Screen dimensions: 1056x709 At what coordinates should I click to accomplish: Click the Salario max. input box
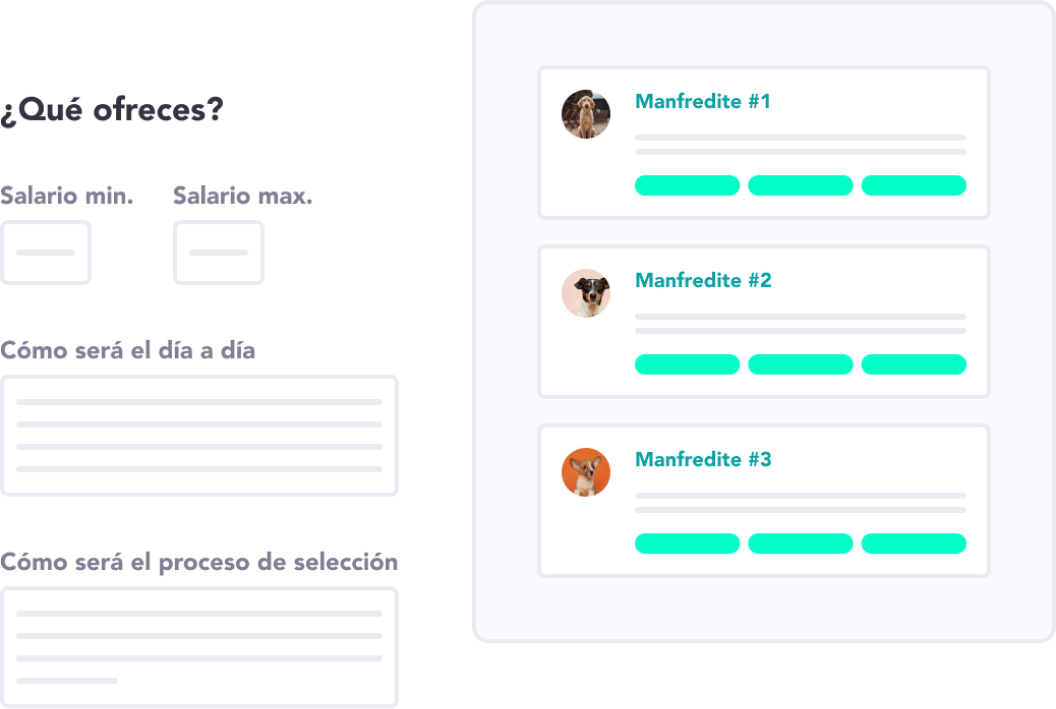tap(219, 252)
